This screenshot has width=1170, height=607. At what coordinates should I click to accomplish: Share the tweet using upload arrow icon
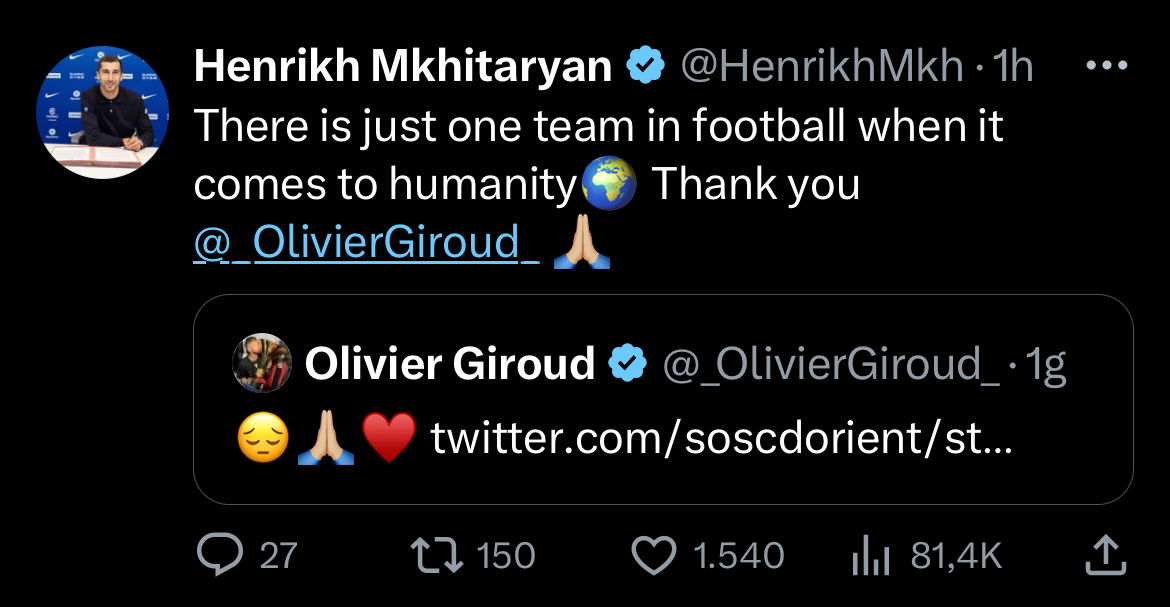coord(1099,554)
